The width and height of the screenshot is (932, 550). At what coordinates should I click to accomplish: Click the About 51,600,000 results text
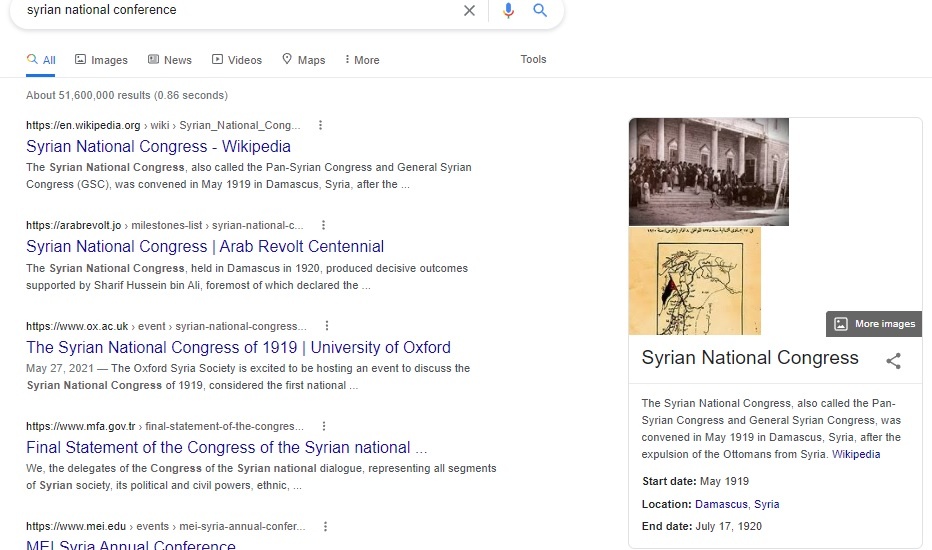(127, 95)
